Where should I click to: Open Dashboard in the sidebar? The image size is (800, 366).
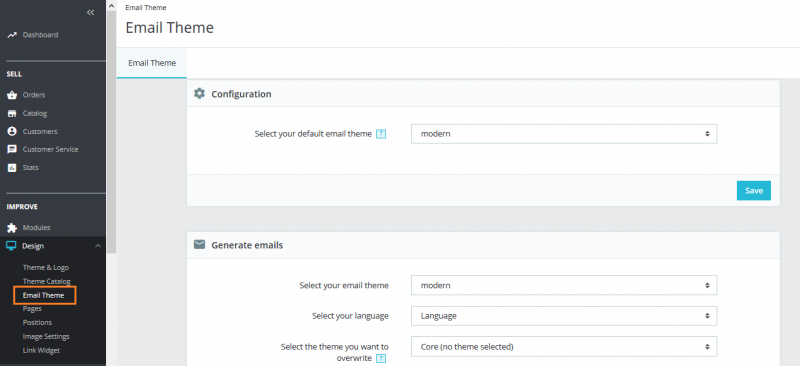pos(40,35)
